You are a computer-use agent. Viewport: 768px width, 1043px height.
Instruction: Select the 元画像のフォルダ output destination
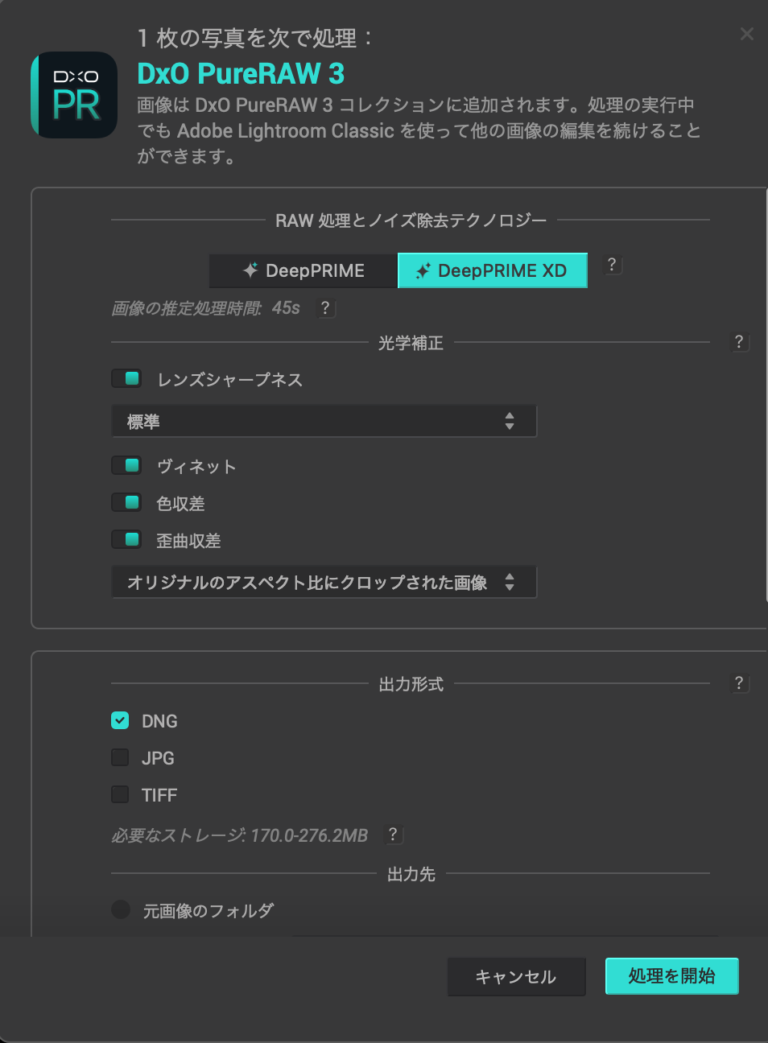(119, 910)
